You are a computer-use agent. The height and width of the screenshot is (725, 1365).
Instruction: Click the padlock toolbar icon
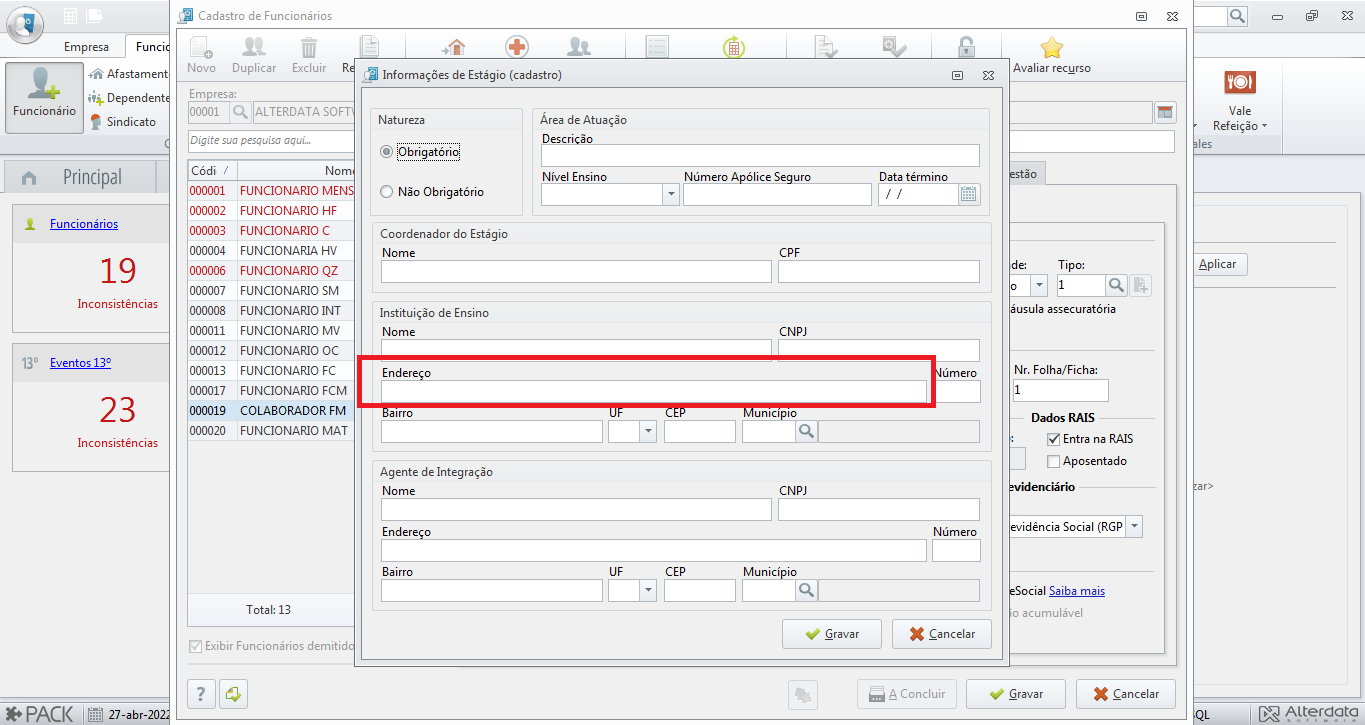click(966, 48)
